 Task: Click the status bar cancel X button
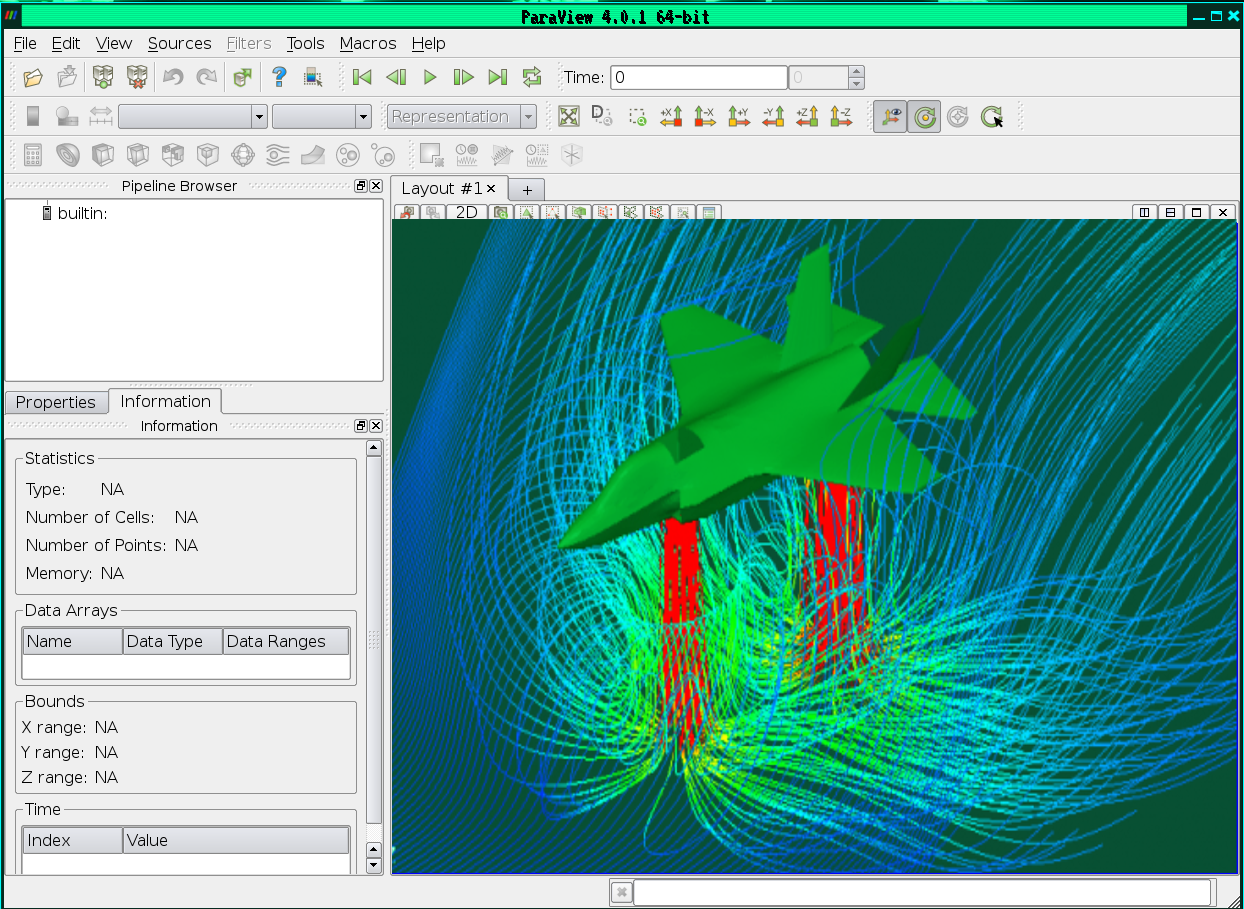[x=621, y=892]
